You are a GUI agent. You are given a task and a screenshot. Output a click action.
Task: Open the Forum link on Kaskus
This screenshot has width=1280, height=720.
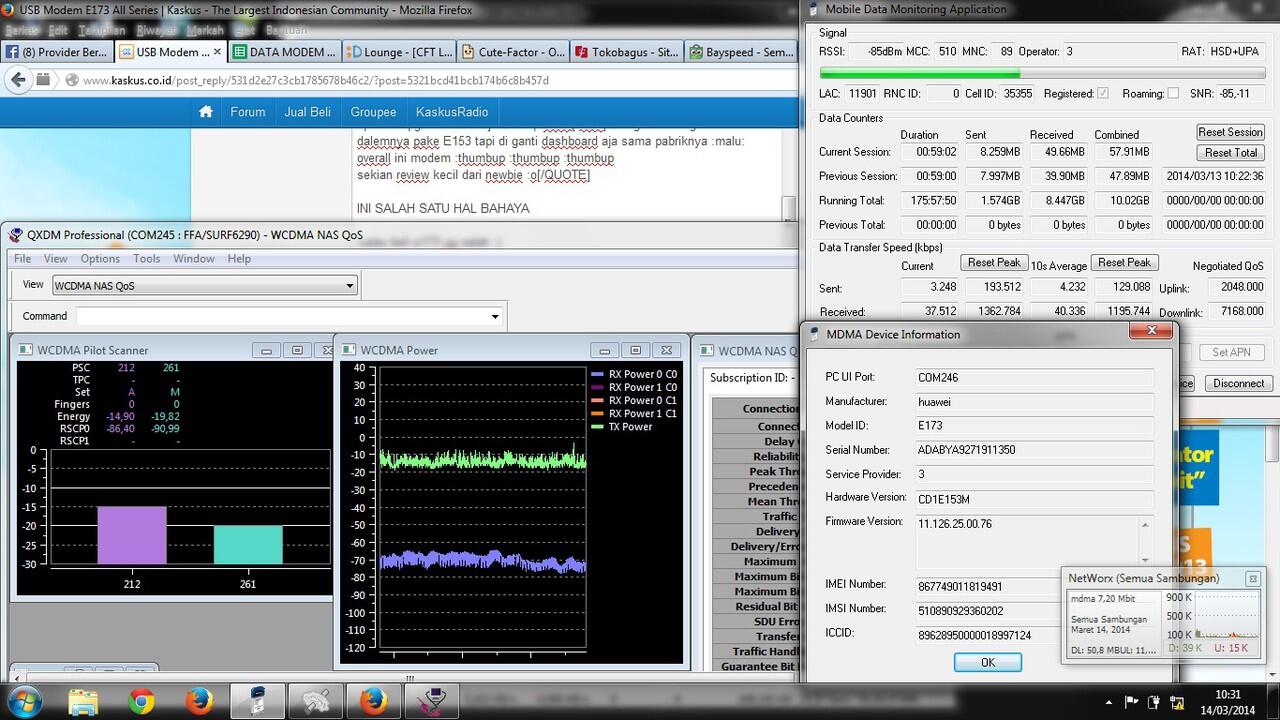[x=247, y=112]
